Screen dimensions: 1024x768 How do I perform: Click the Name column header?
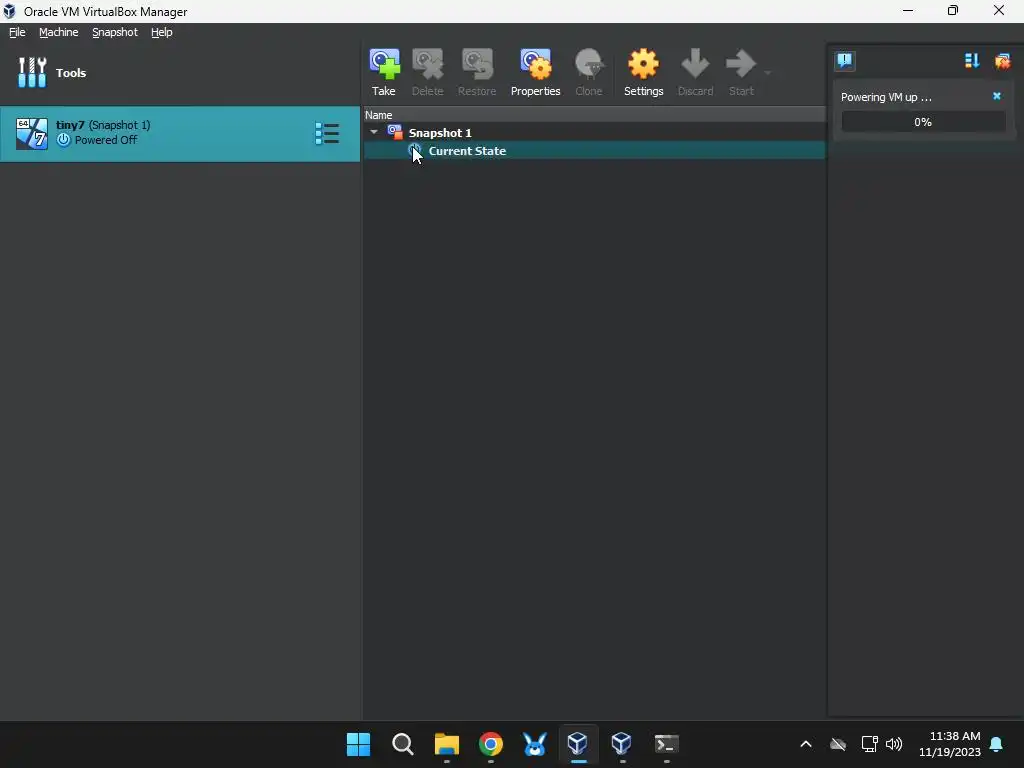pyautogui.click(x=594, y=115)
